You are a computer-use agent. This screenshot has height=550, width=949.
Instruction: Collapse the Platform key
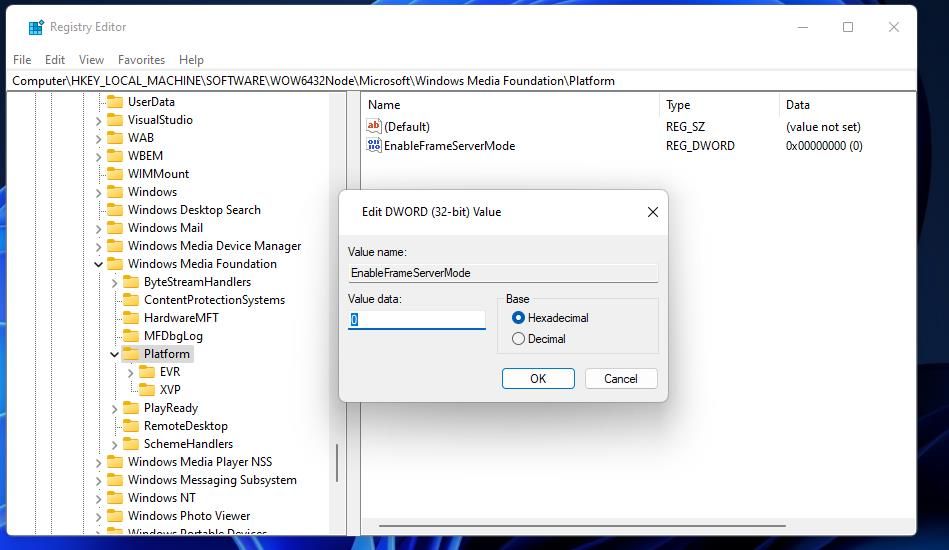114,355
